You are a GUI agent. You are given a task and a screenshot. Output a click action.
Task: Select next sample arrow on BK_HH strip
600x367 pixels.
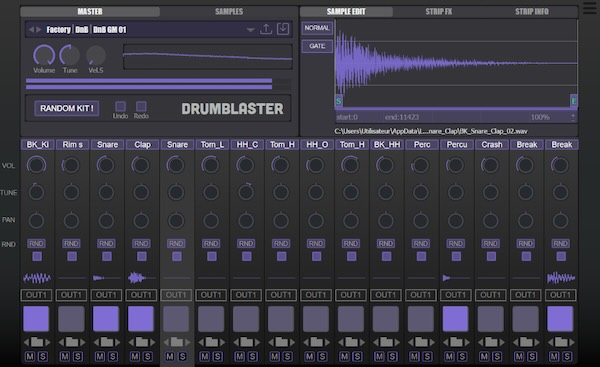coord(397,342)
